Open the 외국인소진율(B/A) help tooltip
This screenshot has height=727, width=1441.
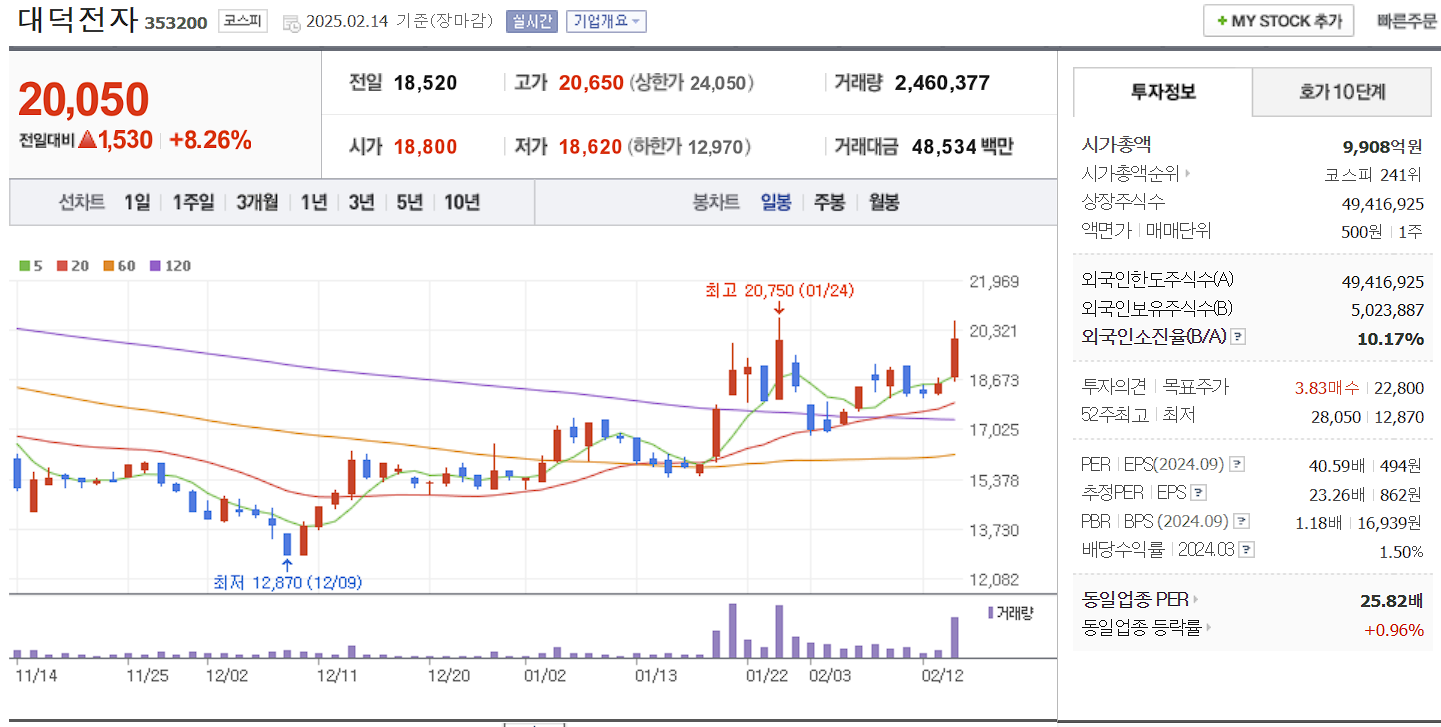tap(1237, 337)
